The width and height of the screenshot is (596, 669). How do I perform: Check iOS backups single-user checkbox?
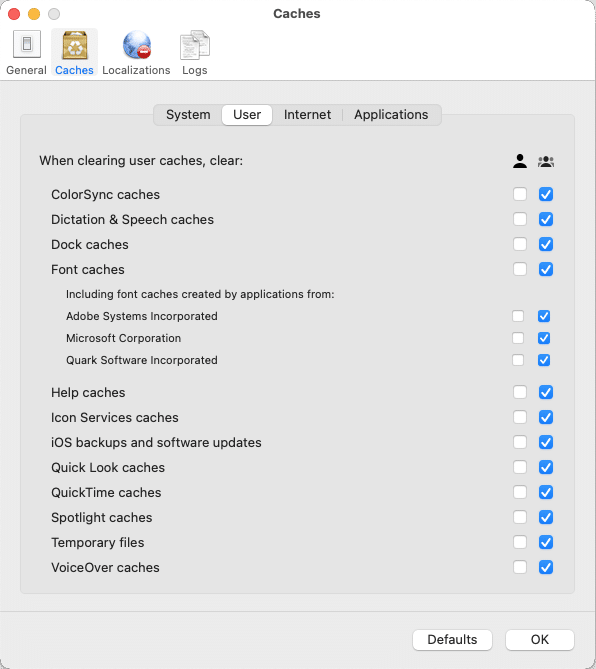[520, 442]
